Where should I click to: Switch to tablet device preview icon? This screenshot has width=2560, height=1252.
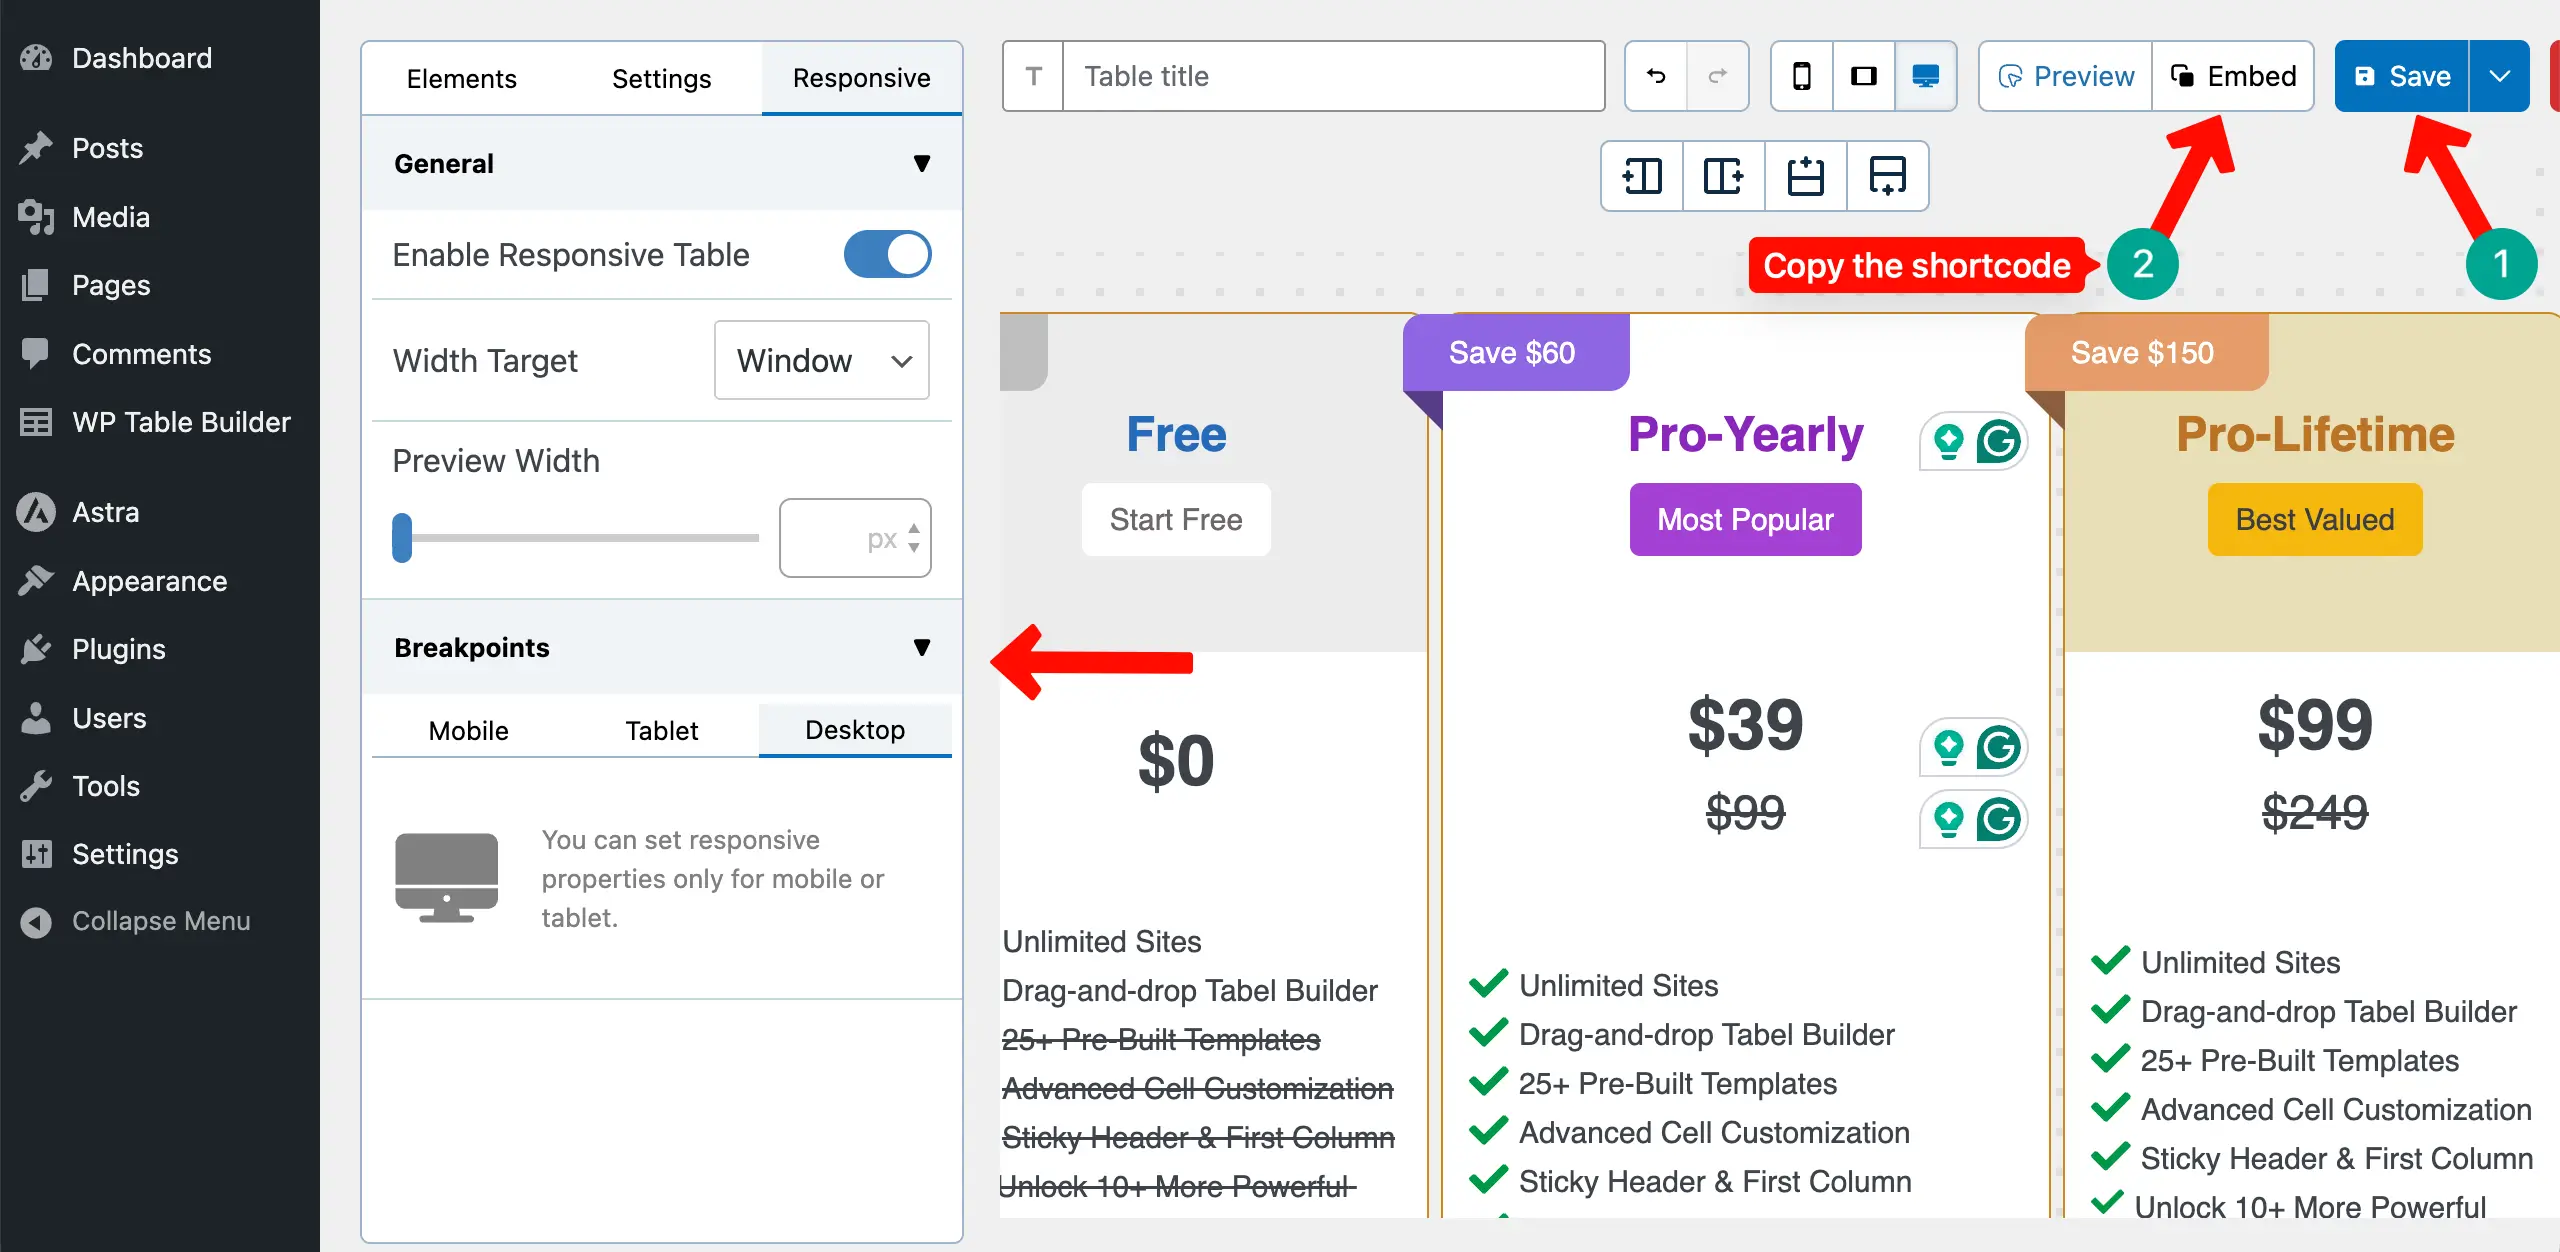(1863, 76)
